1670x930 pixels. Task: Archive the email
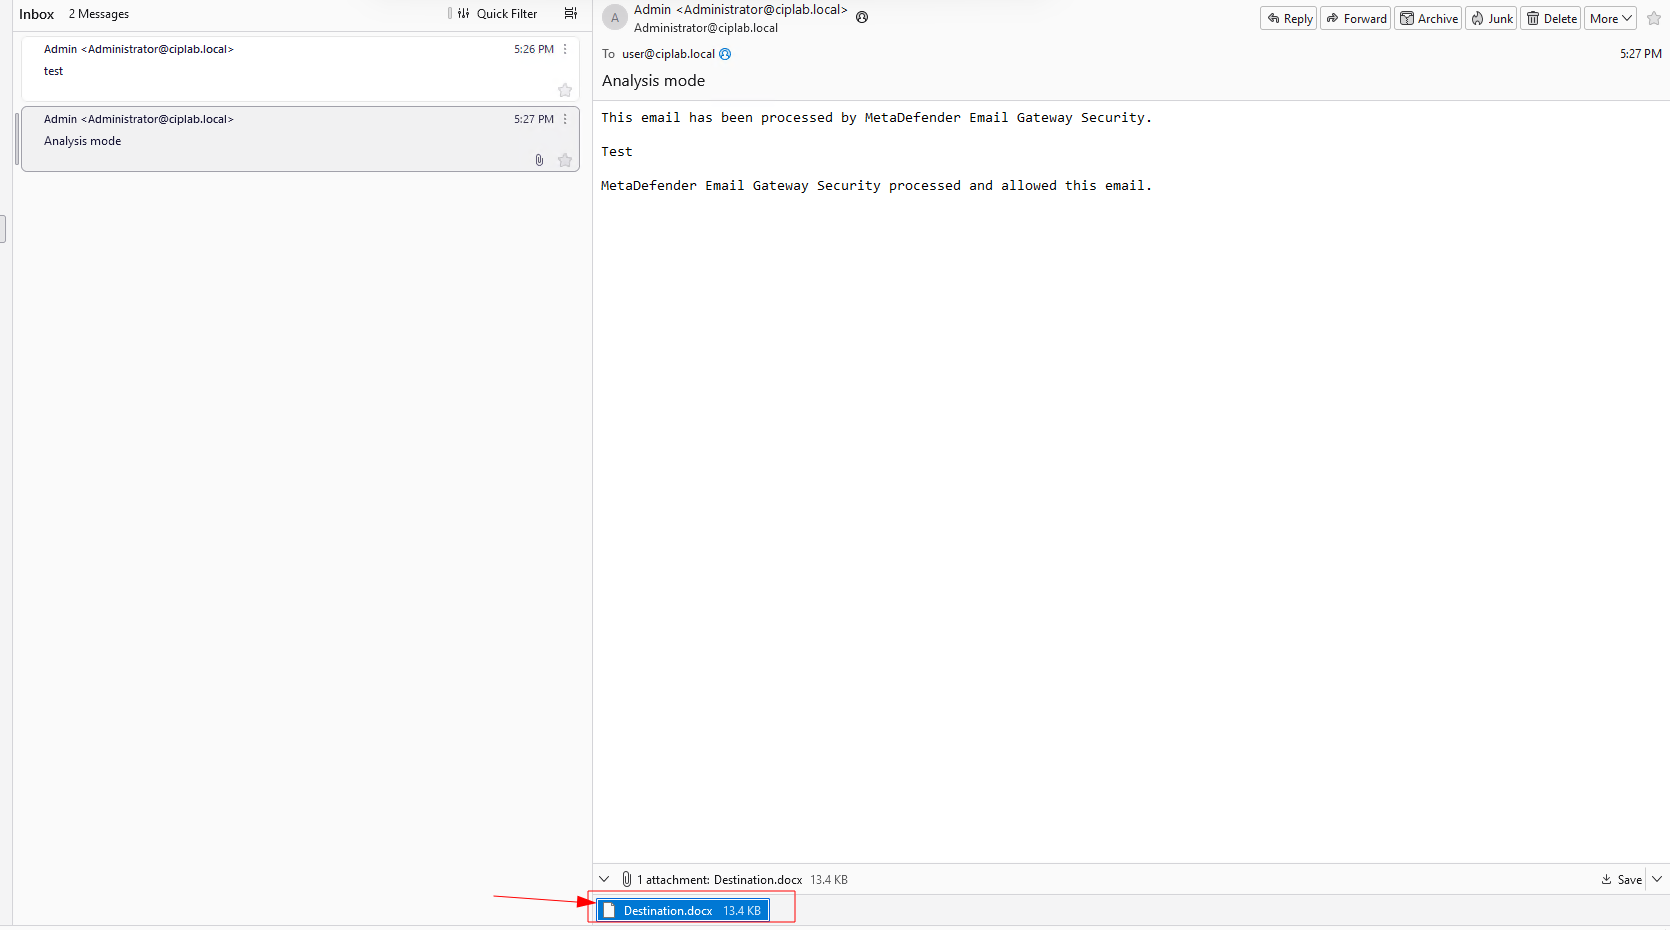pos(1429,18)
